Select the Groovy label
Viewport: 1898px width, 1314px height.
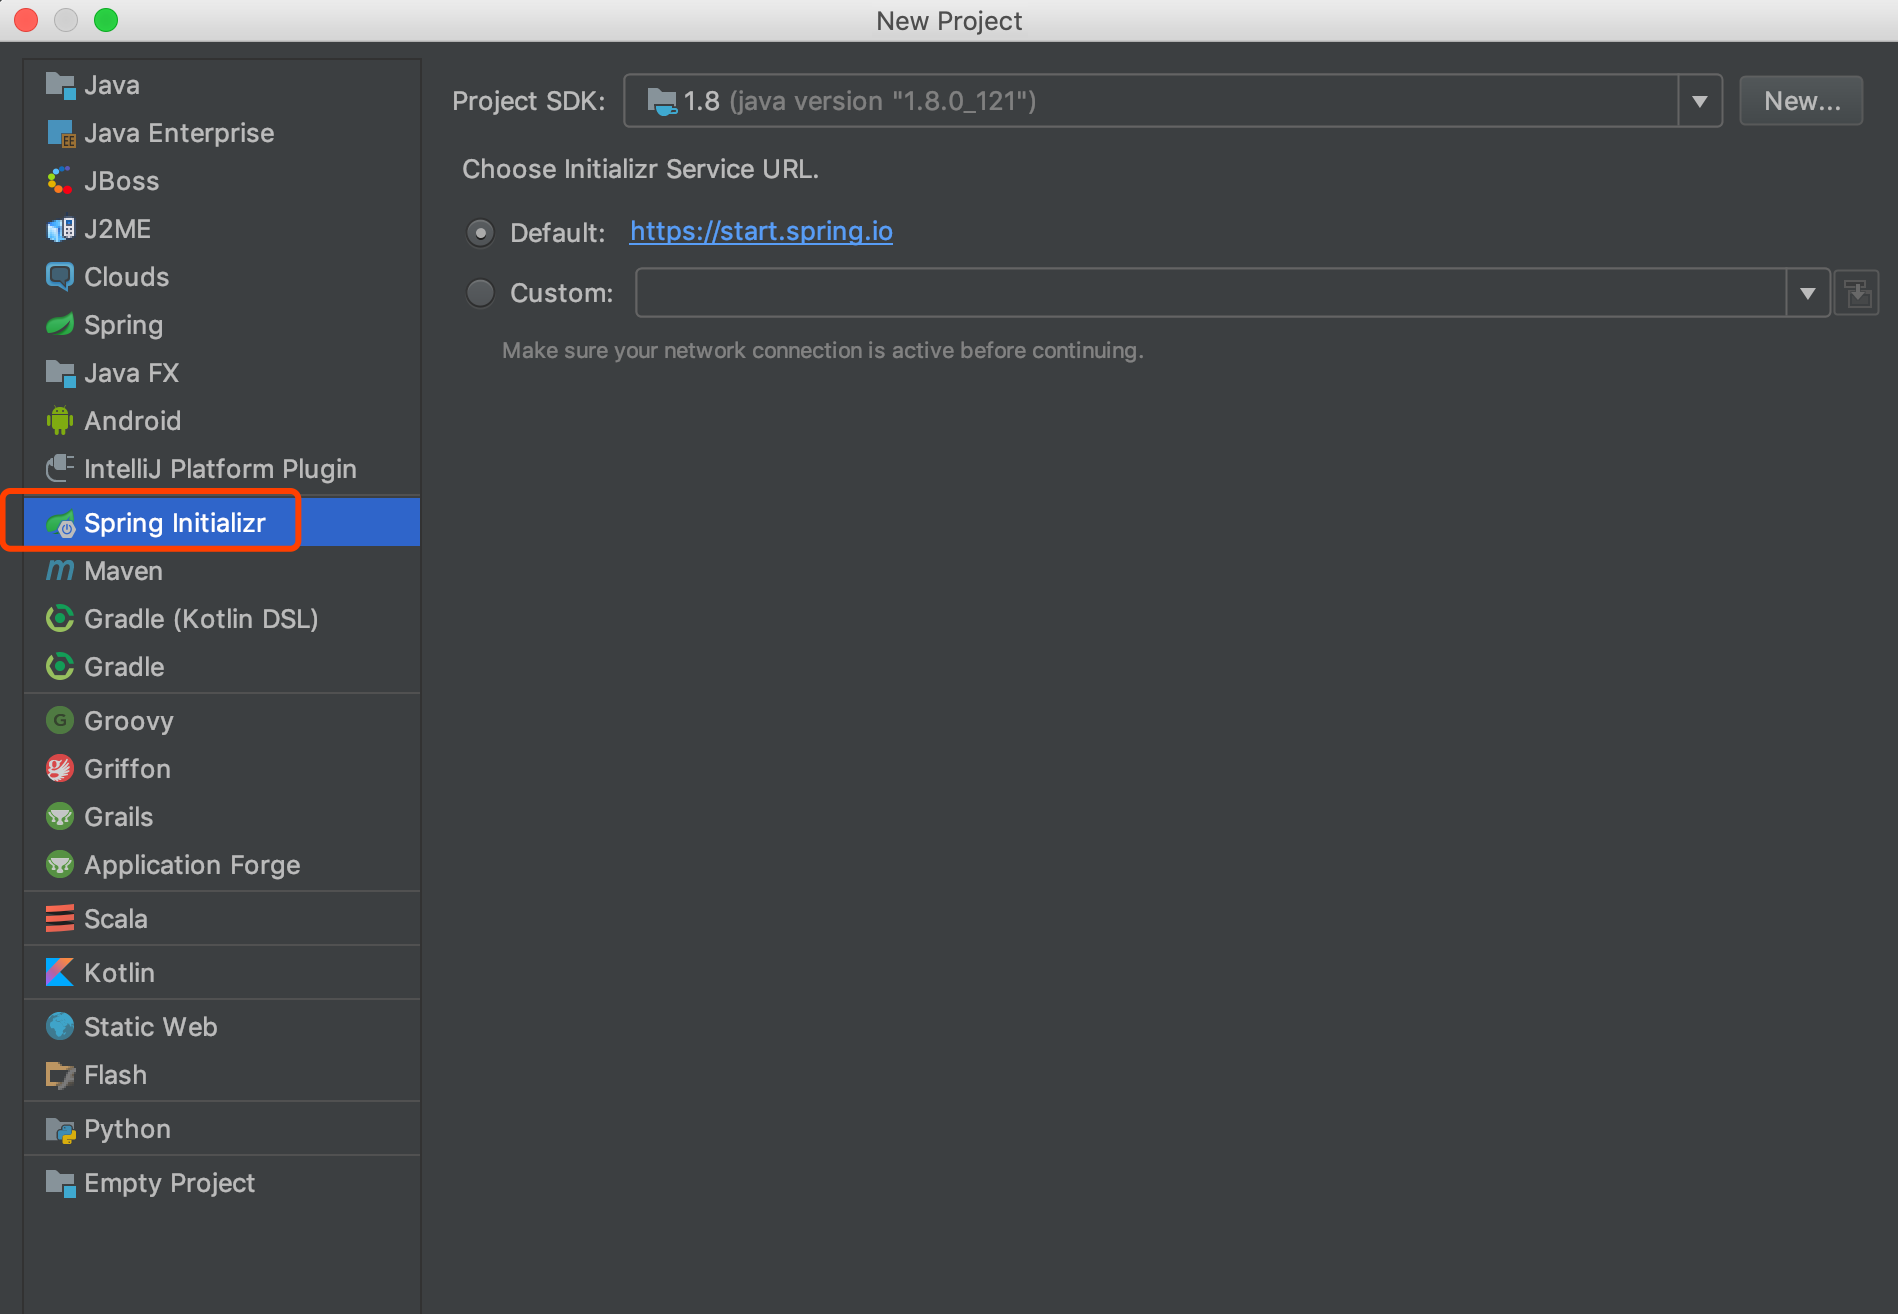[x=129, y=722]
